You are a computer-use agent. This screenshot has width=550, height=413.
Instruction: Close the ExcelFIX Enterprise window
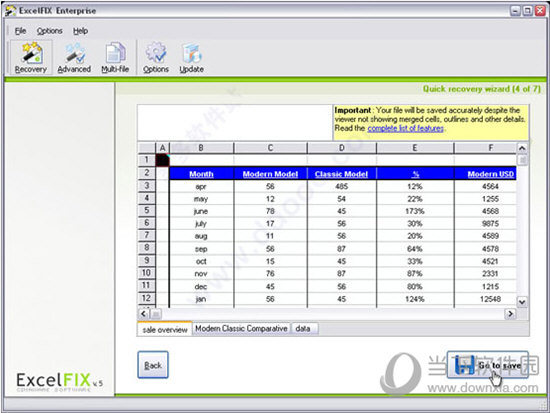[x=540, y=11]
